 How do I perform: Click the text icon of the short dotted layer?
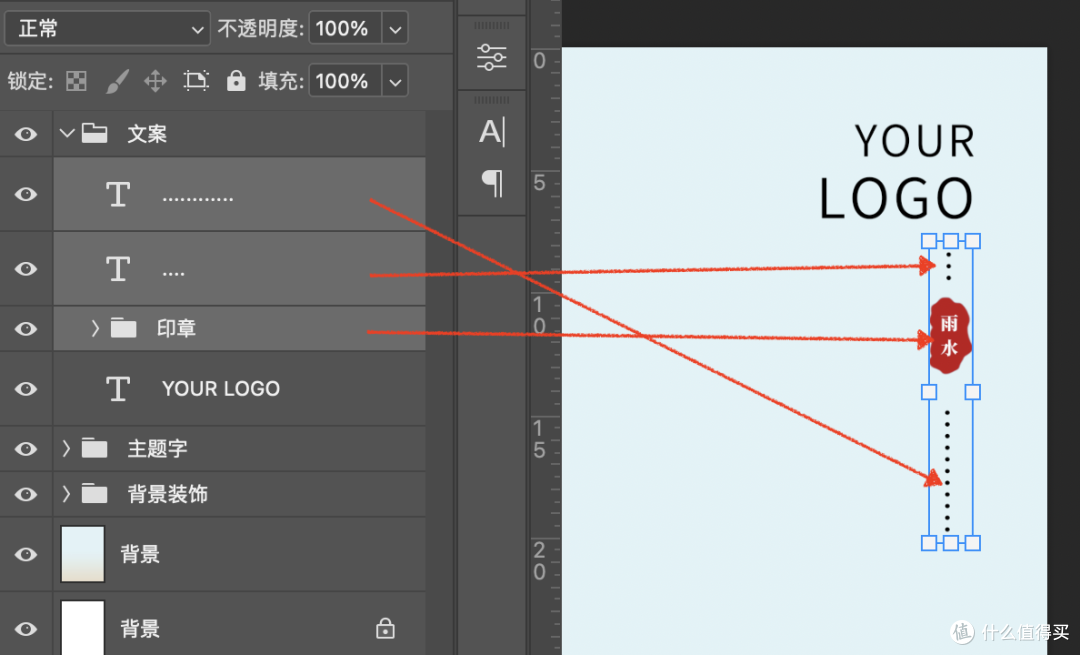coord(118,269)
